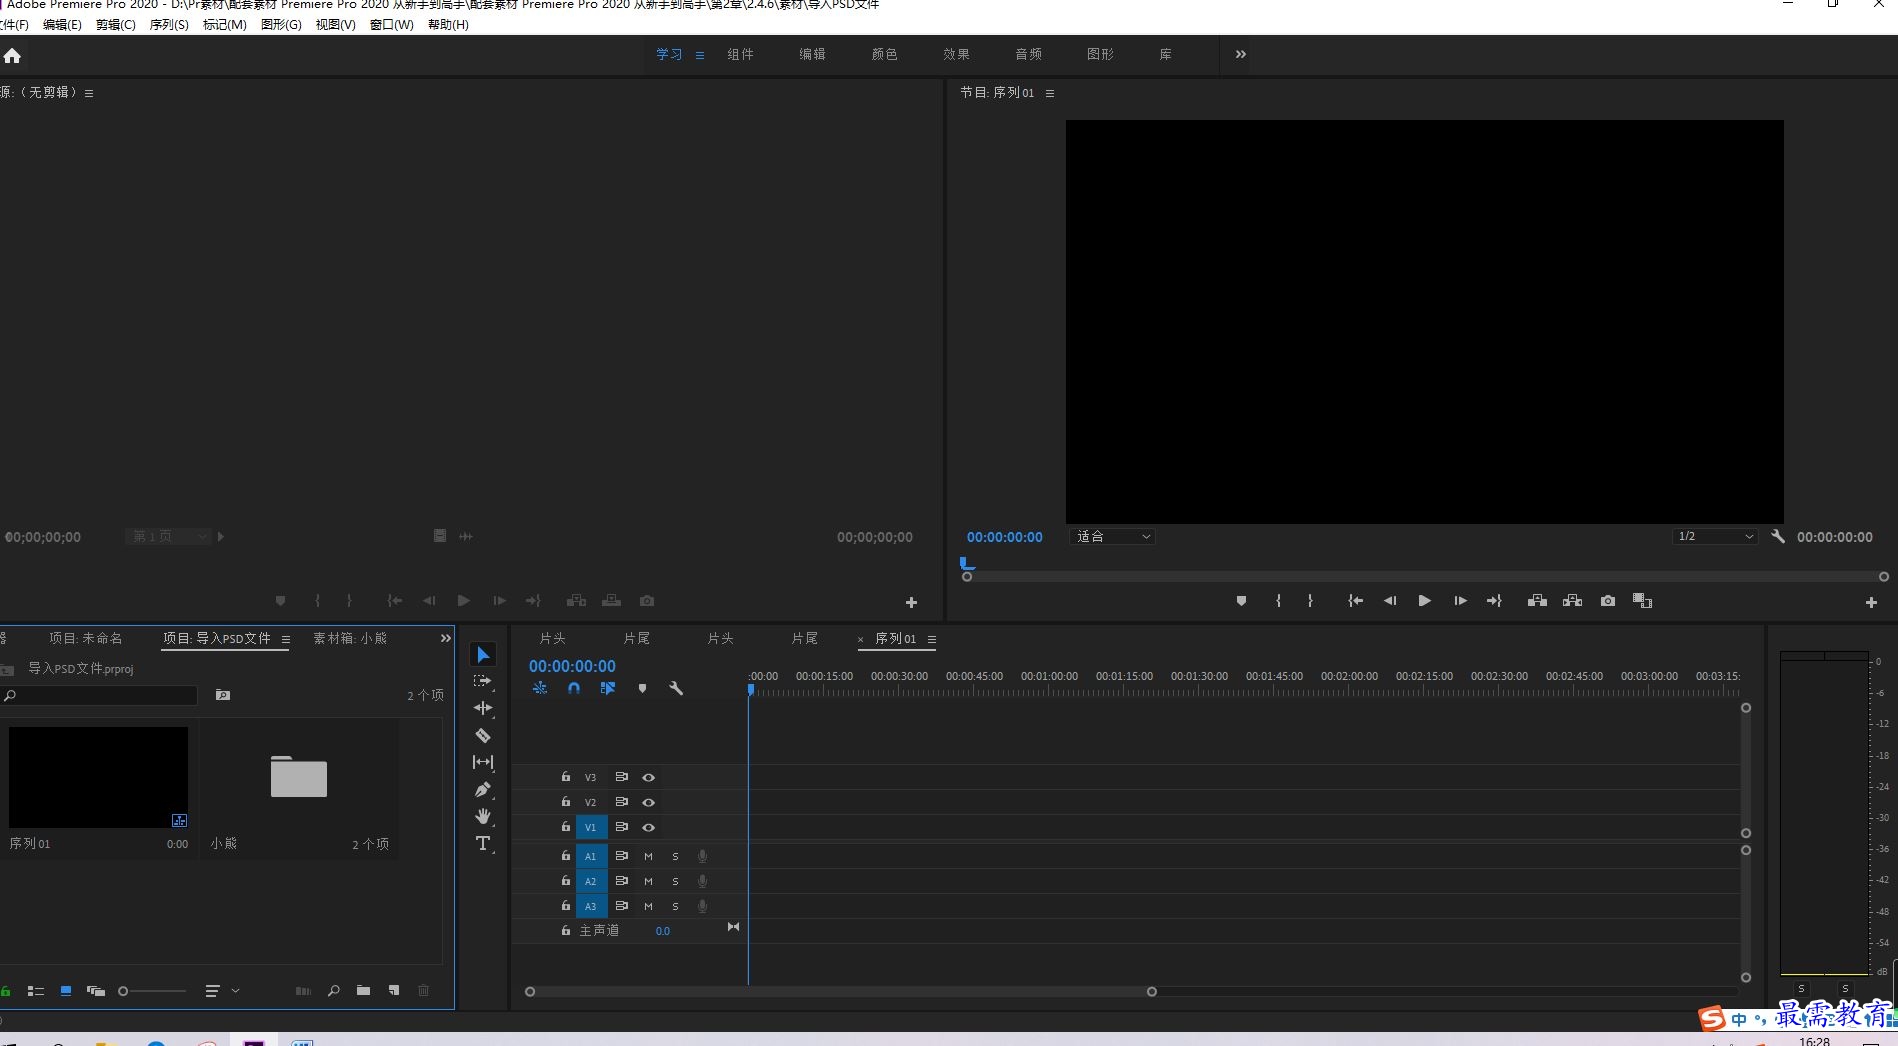1898x1046 pixels.
Task: Click Lift button in program monitor
Action: coord(1537,601)
